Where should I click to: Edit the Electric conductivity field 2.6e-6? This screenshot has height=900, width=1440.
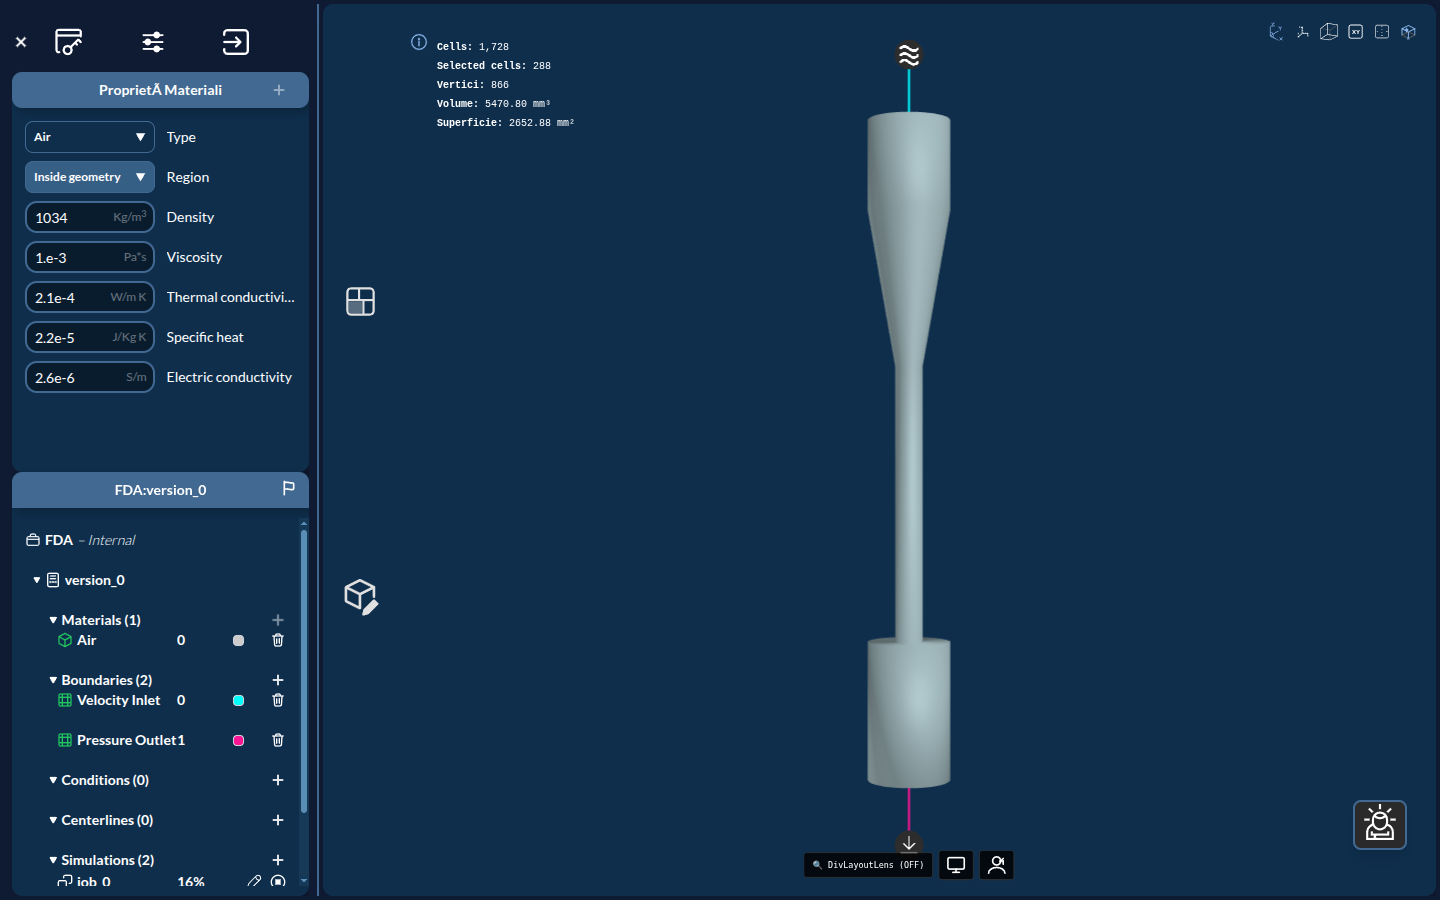coord(90,377)
